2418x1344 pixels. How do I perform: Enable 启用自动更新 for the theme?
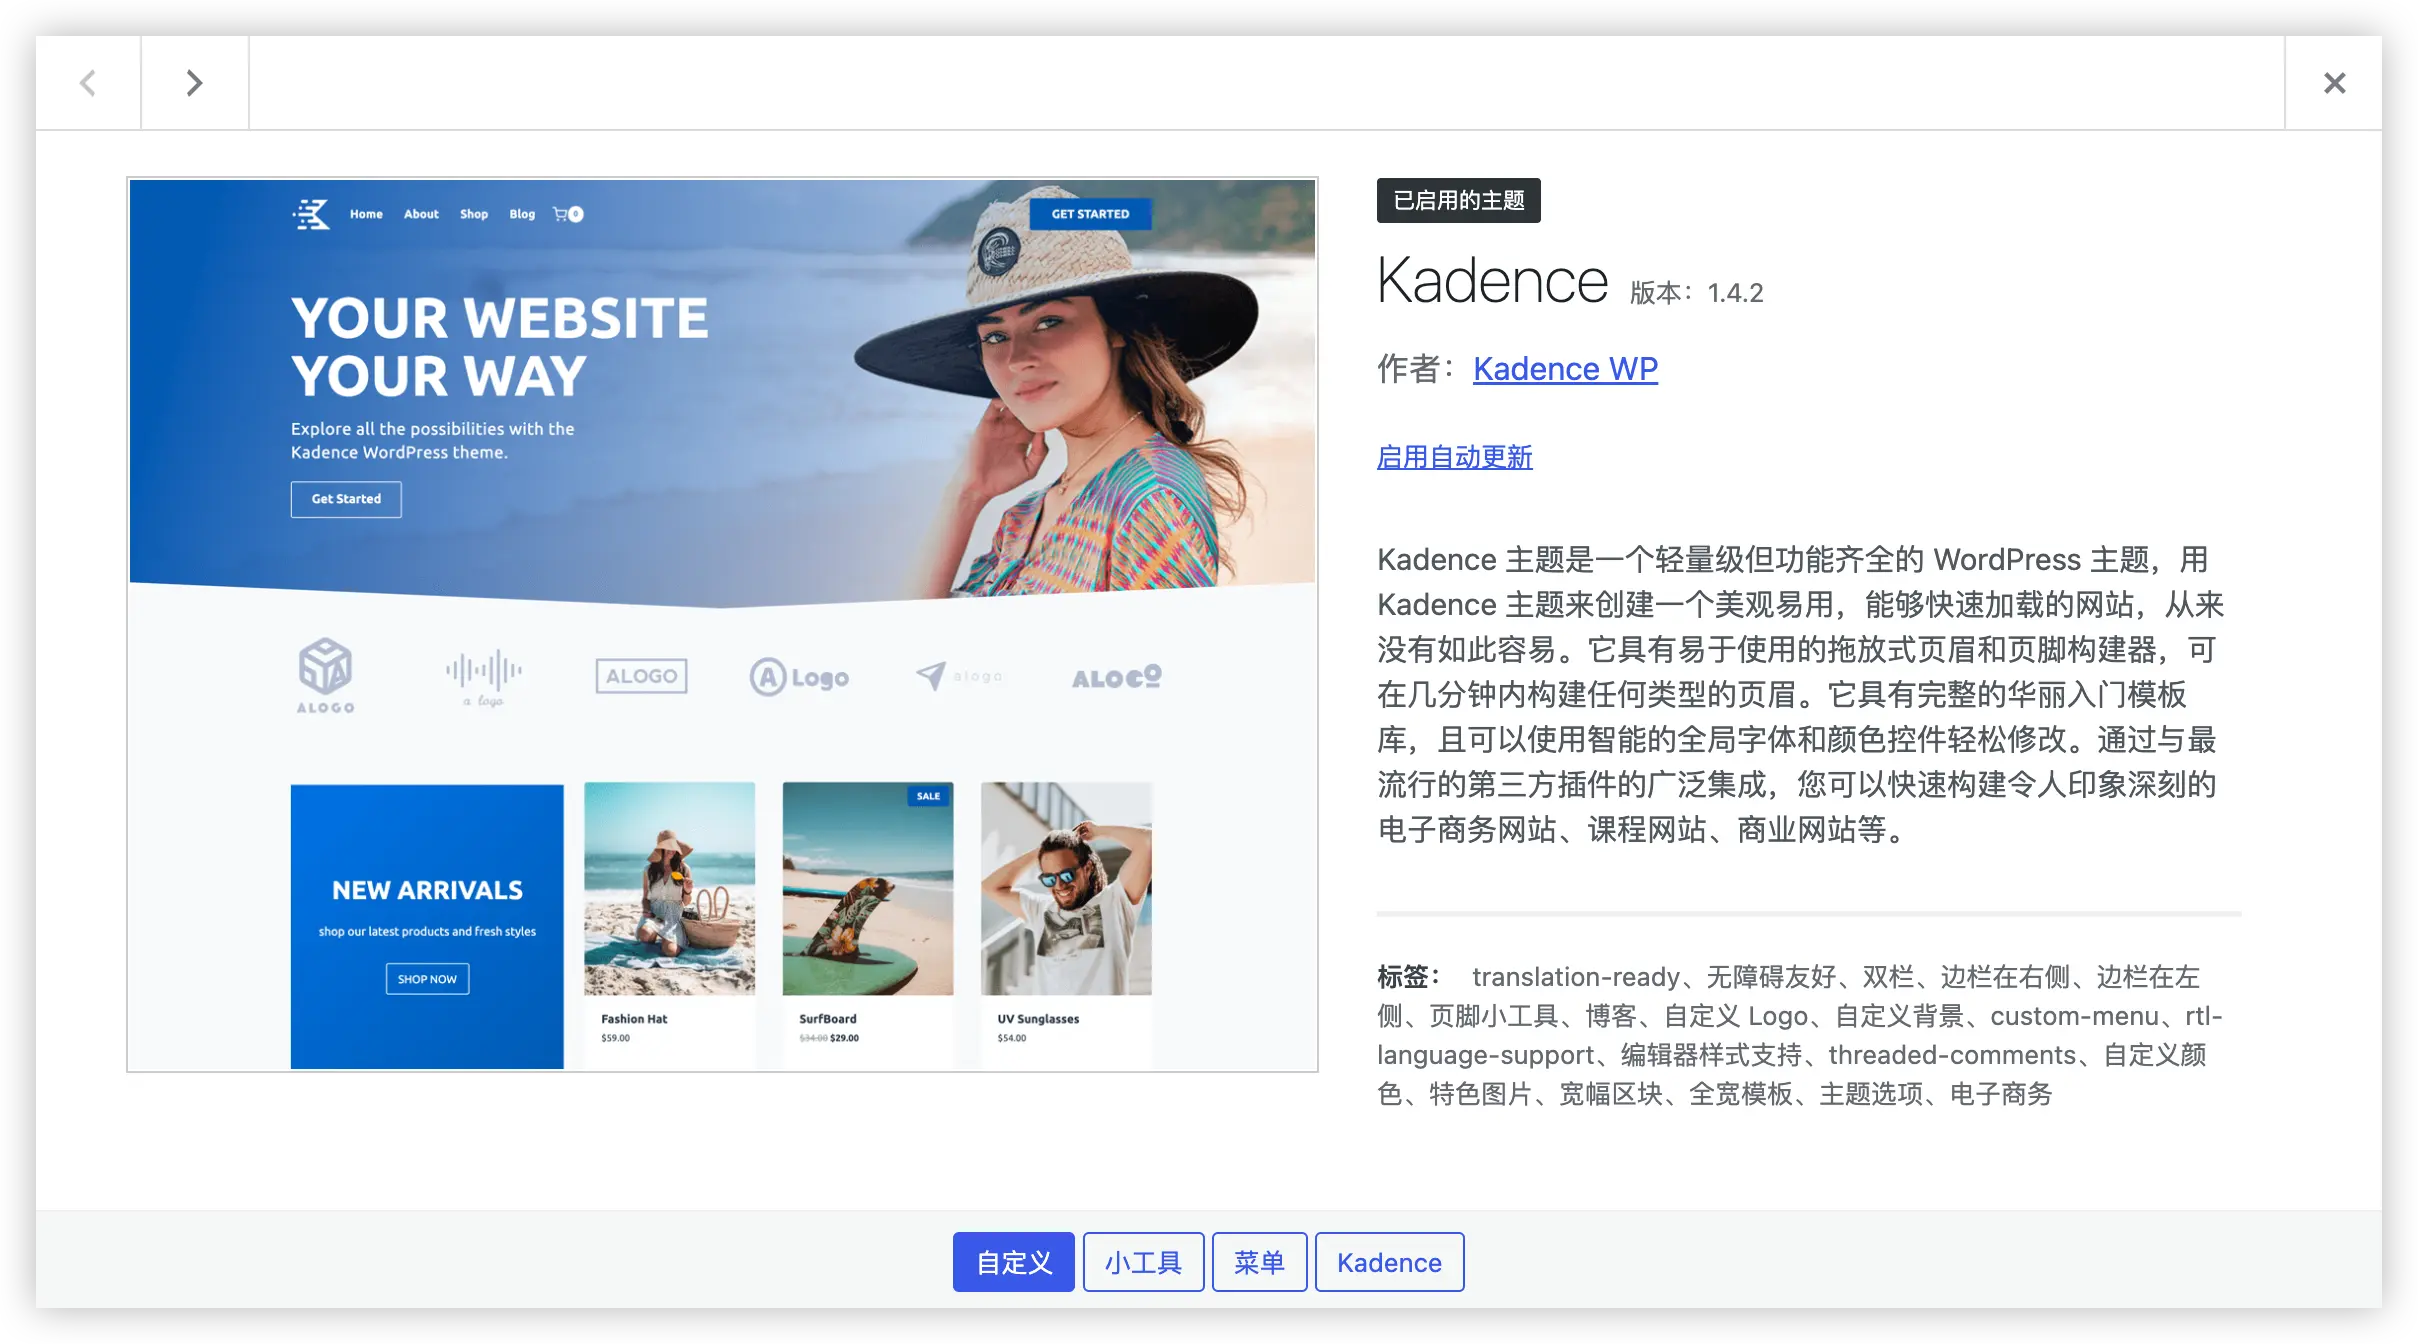coord(1454,457)
